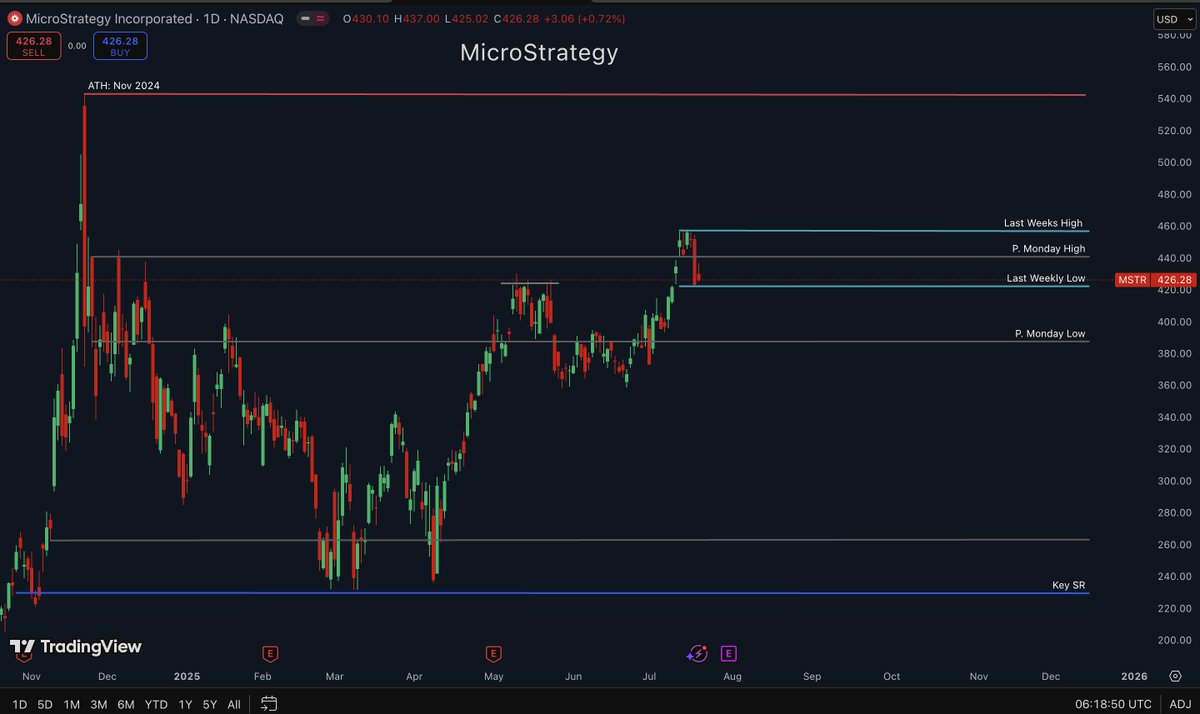1200x714 pixels.
Task: Click the high price H437.00 value
Action: point(417,19)
